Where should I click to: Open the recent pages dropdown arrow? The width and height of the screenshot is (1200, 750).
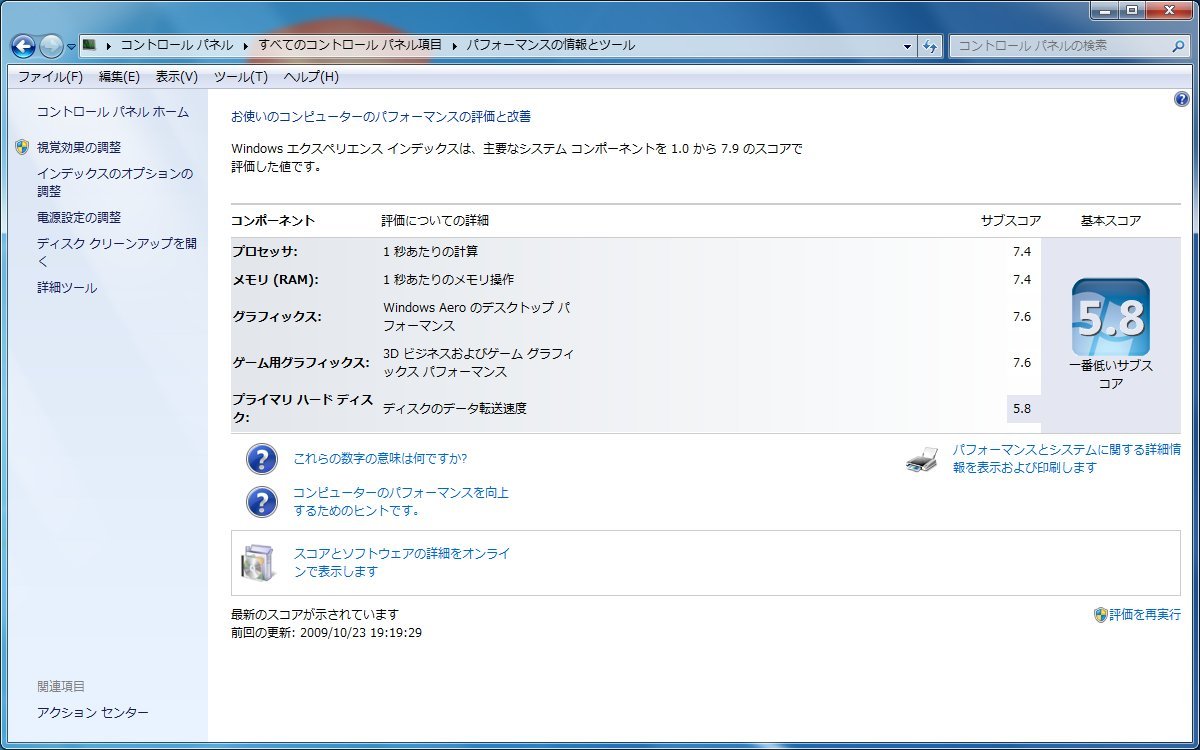click(71, 47)
